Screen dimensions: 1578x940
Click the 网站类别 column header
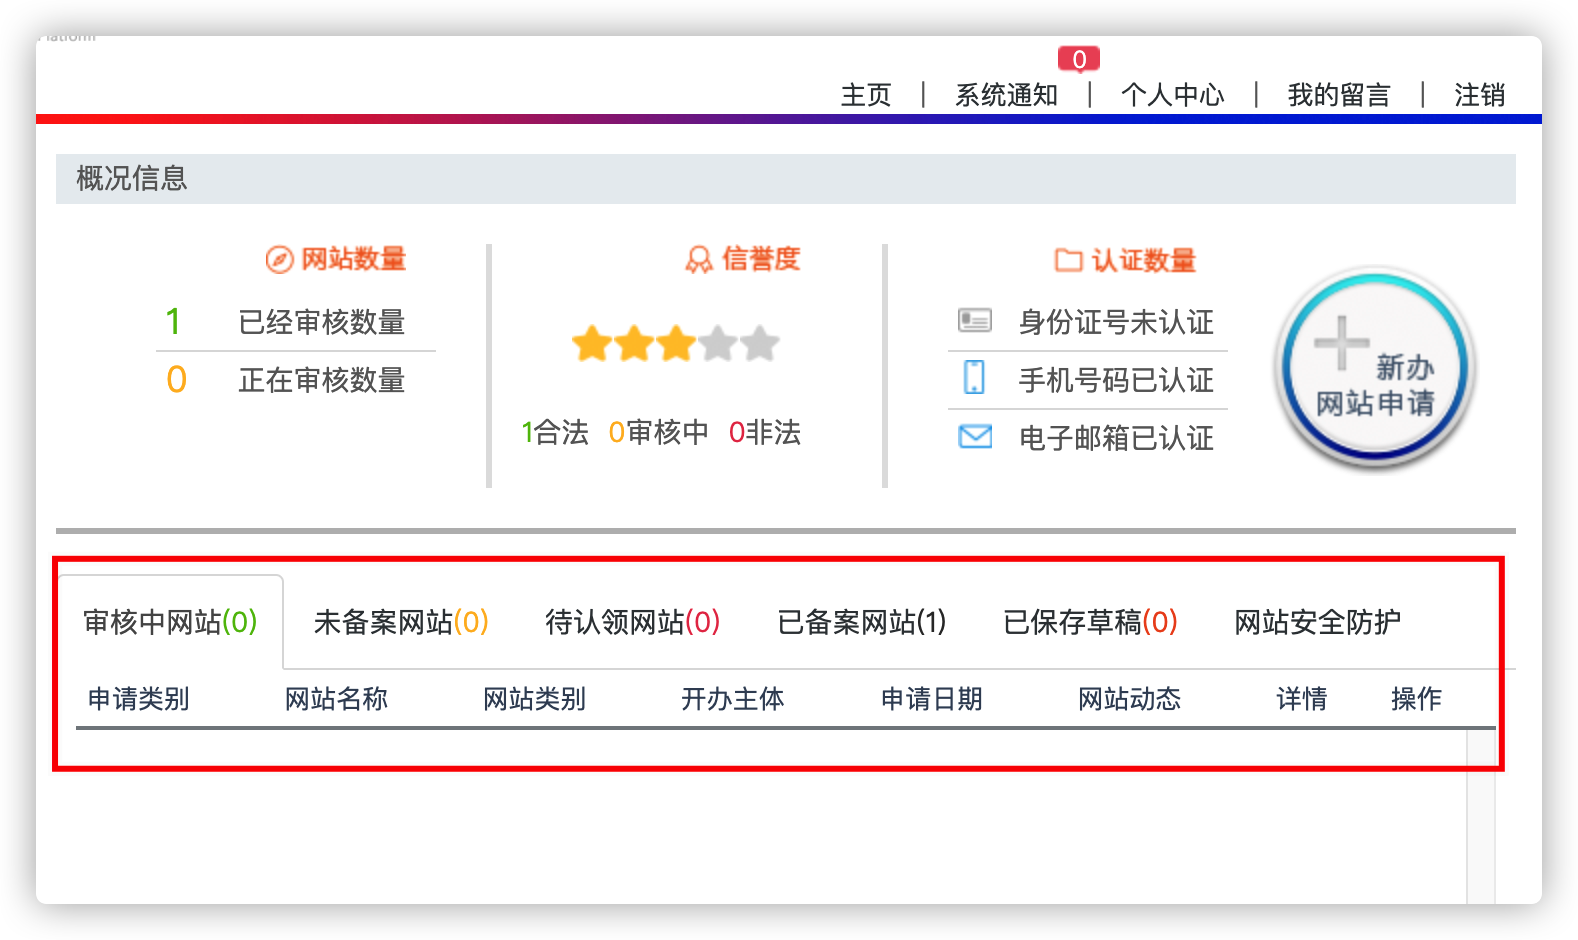tap(534, 698)
